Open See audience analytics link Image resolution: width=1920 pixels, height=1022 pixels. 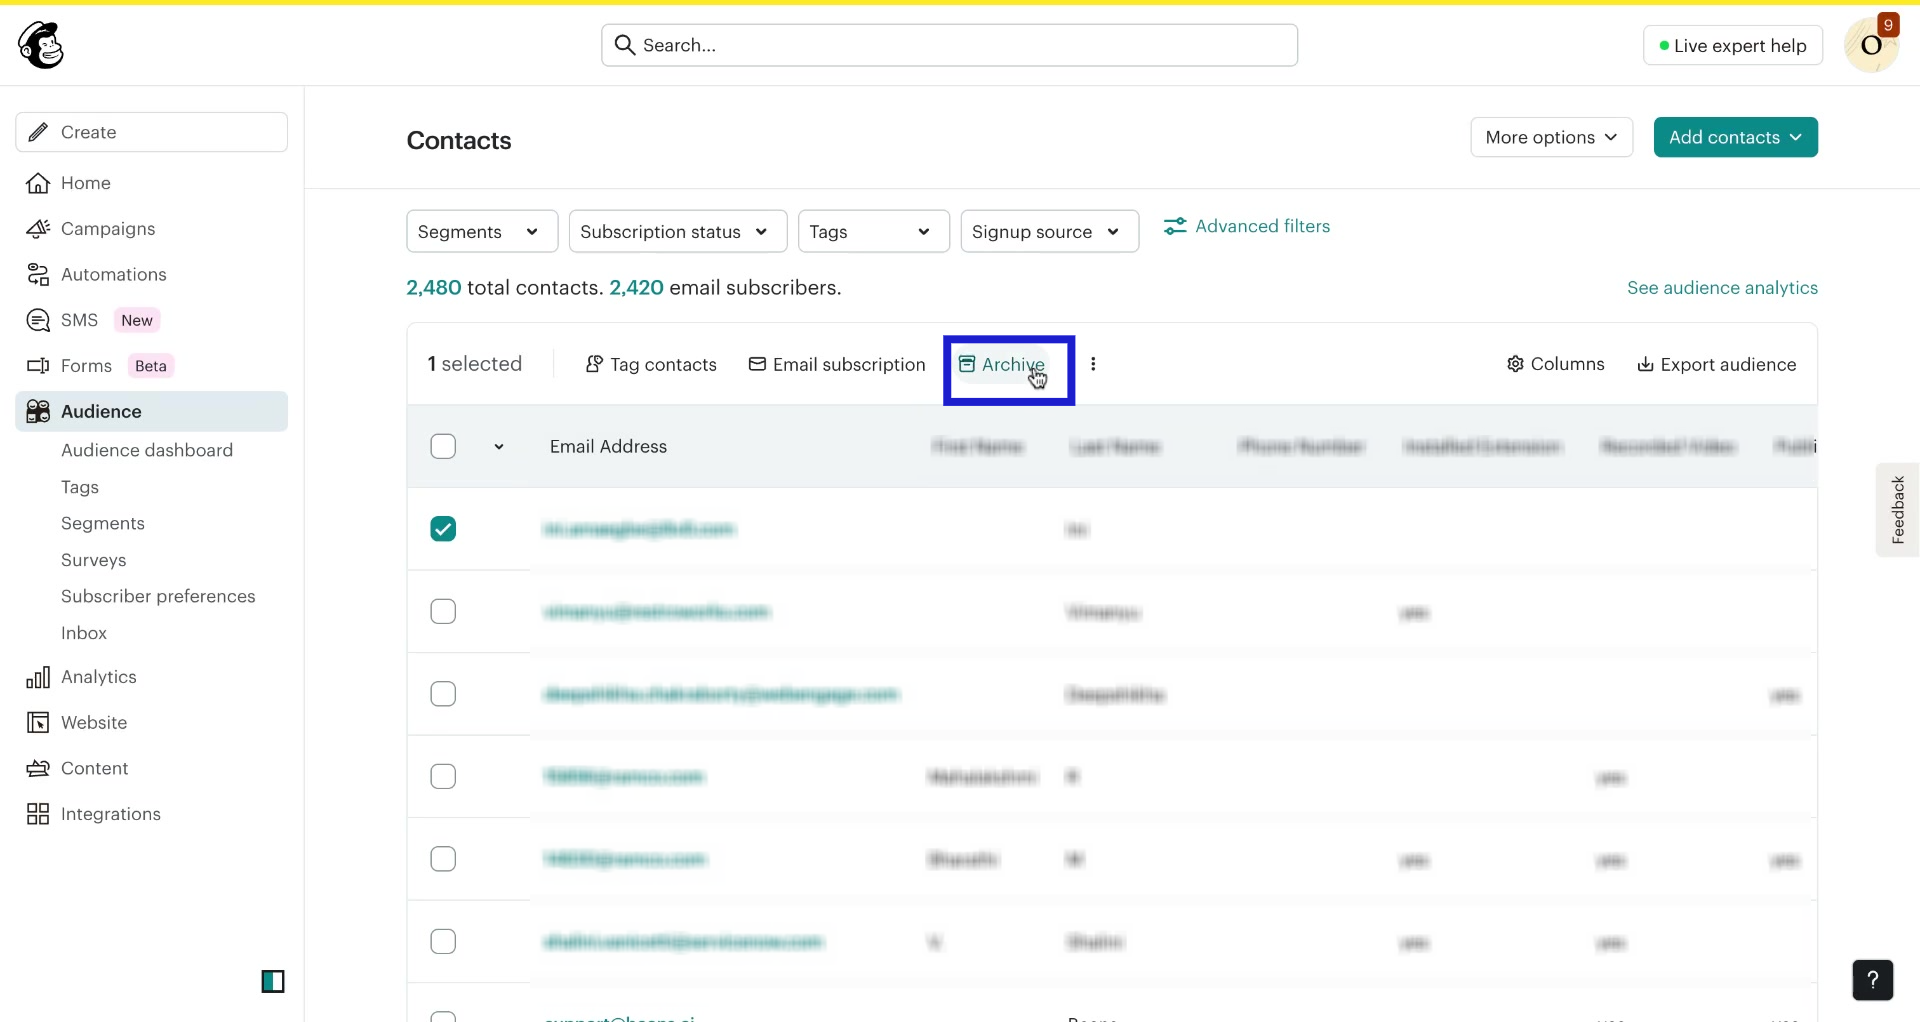coord(1722,287)
